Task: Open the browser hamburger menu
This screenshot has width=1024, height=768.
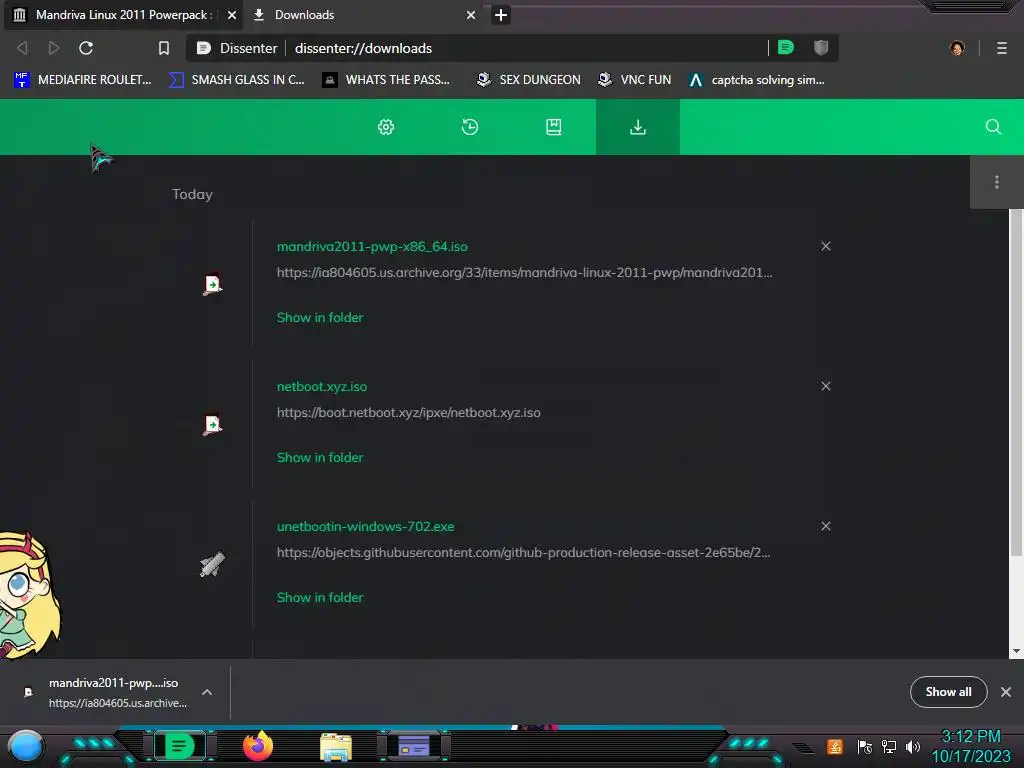Action: tap(1002, 48)
